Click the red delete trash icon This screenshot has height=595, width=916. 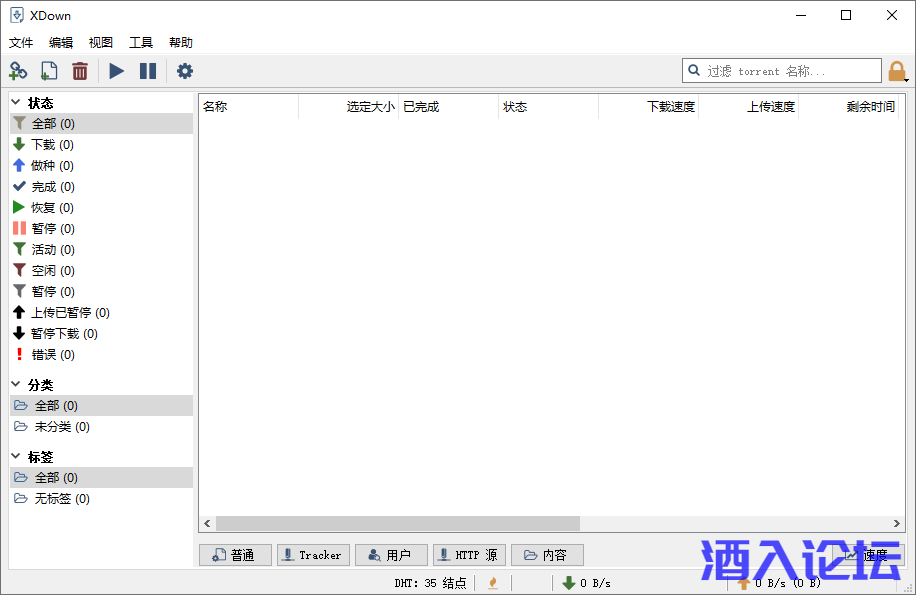coord(80,71)
